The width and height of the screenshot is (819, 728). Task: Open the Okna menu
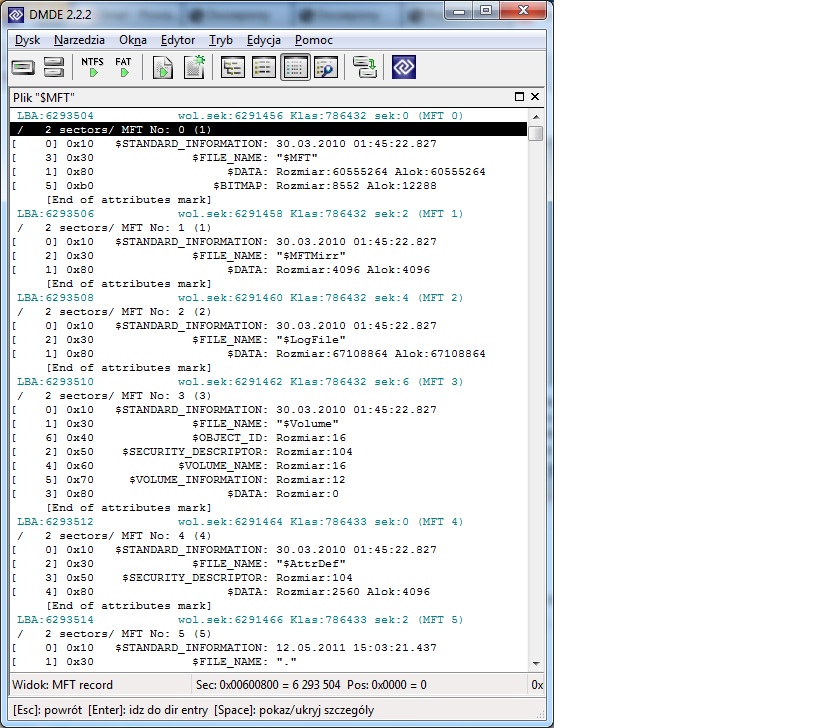133,40
